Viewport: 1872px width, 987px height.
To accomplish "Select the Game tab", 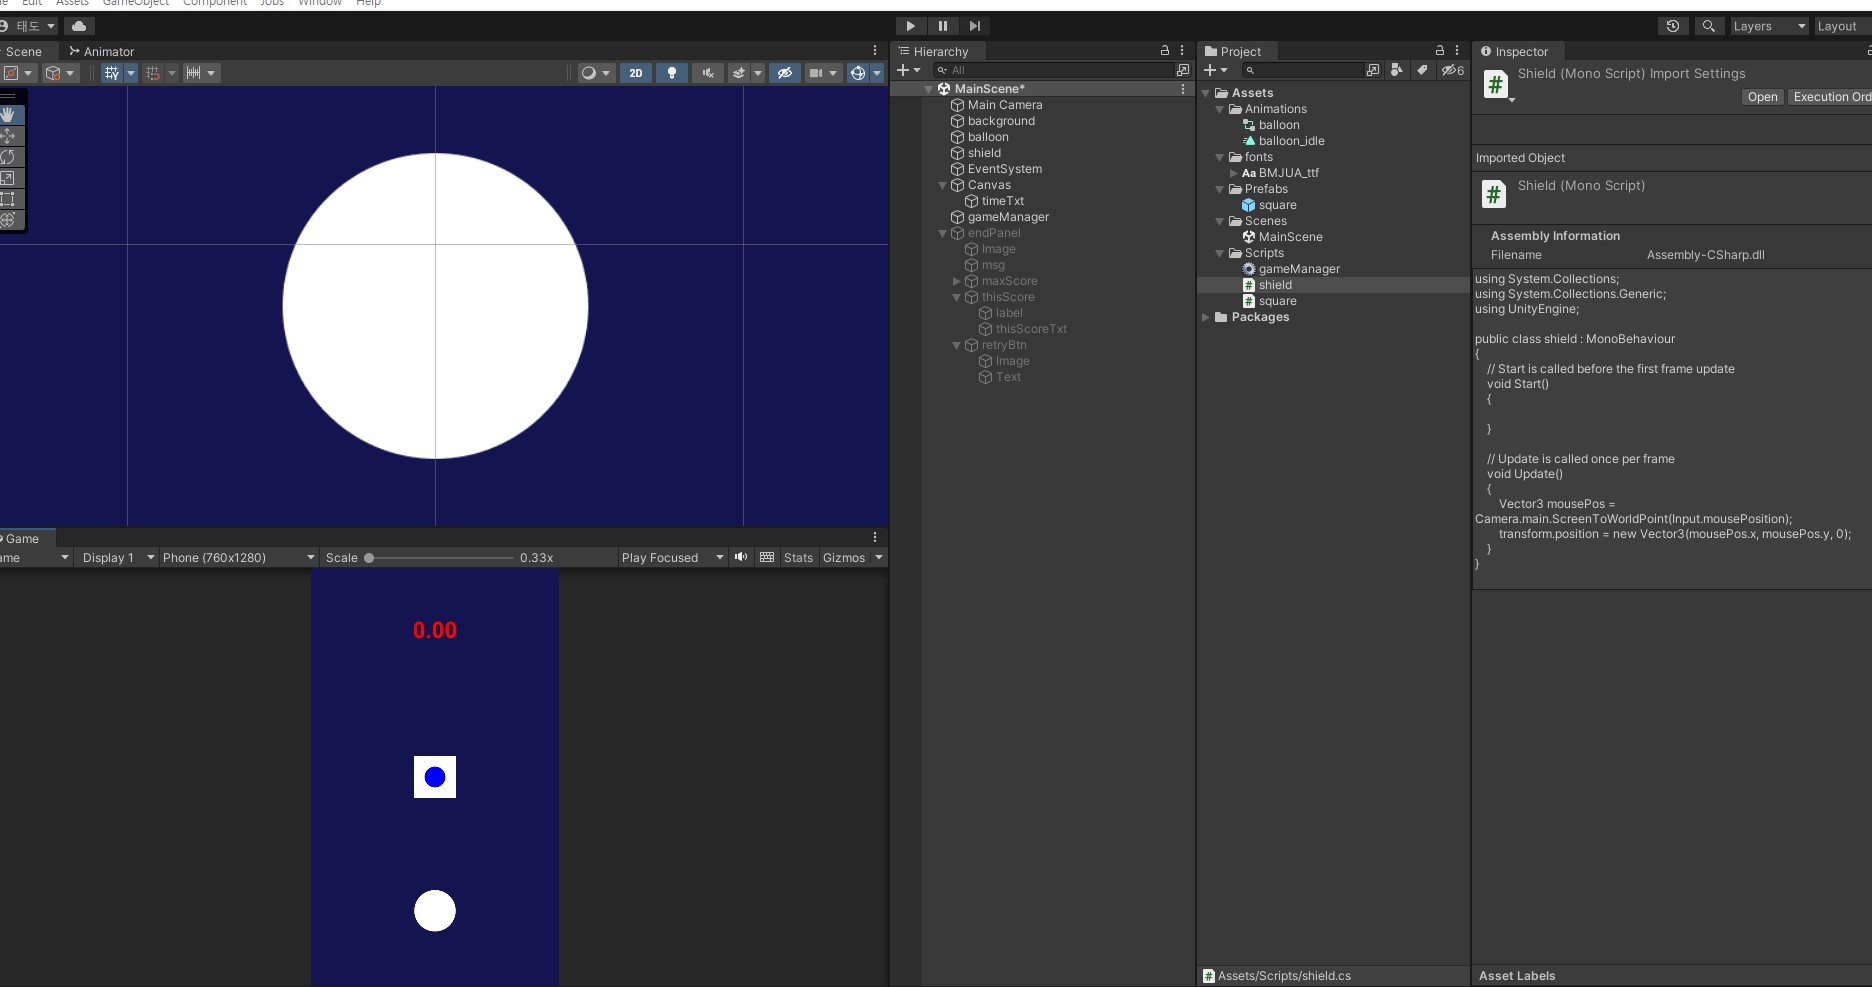I will click(22, 538).
